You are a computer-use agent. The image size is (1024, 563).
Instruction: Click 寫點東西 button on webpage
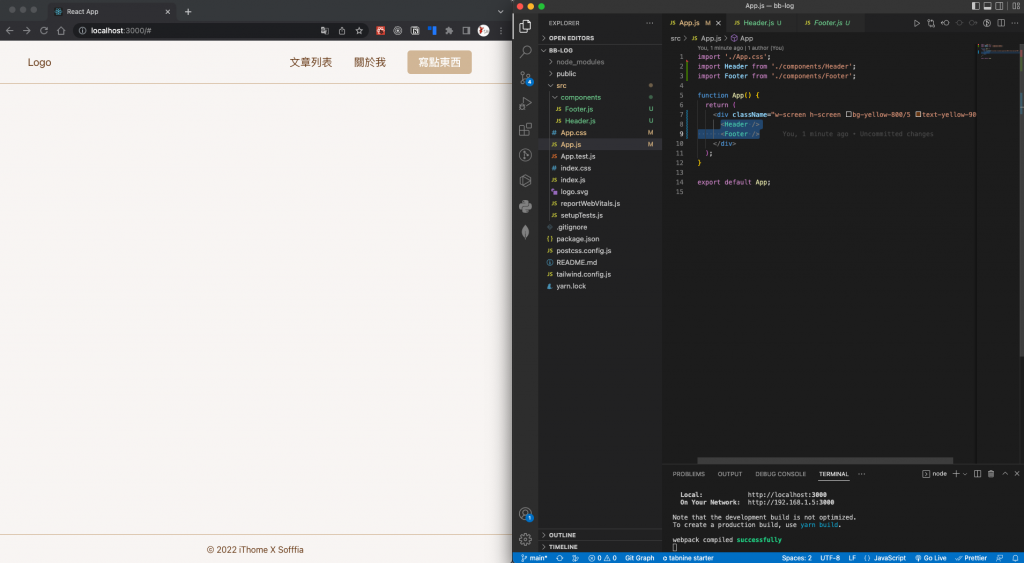tap(440, 63)
